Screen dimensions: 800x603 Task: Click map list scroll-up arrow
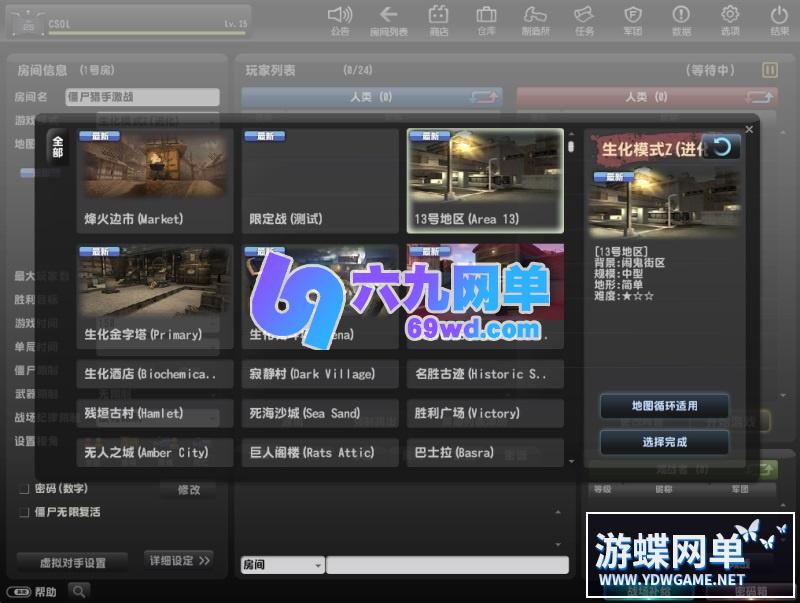click(x=571, y=134)
